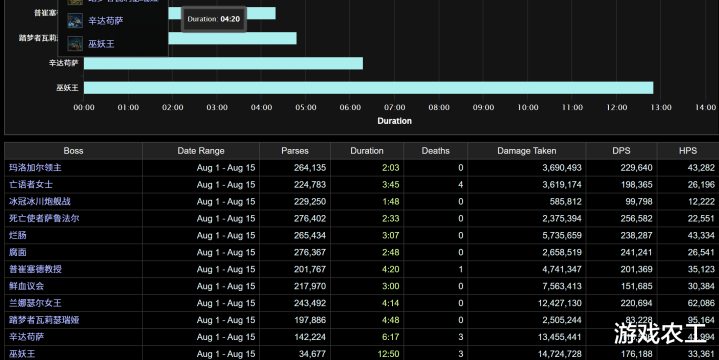Screen dimensions: 719x360
Task: Click parses value 276,402
Action: [x=310, y=219]
